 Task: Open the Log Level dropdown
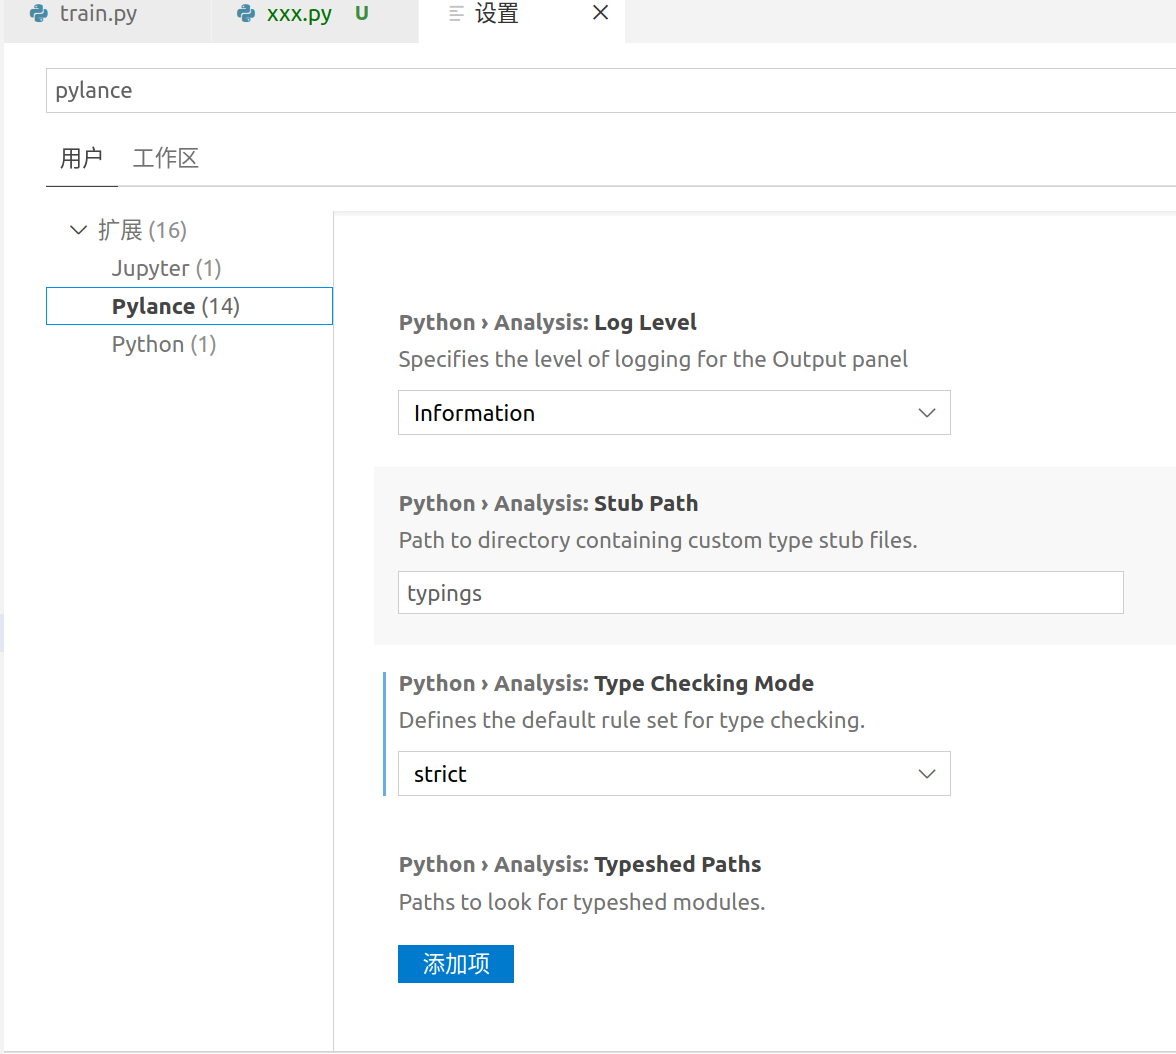(x=673, y=413)
